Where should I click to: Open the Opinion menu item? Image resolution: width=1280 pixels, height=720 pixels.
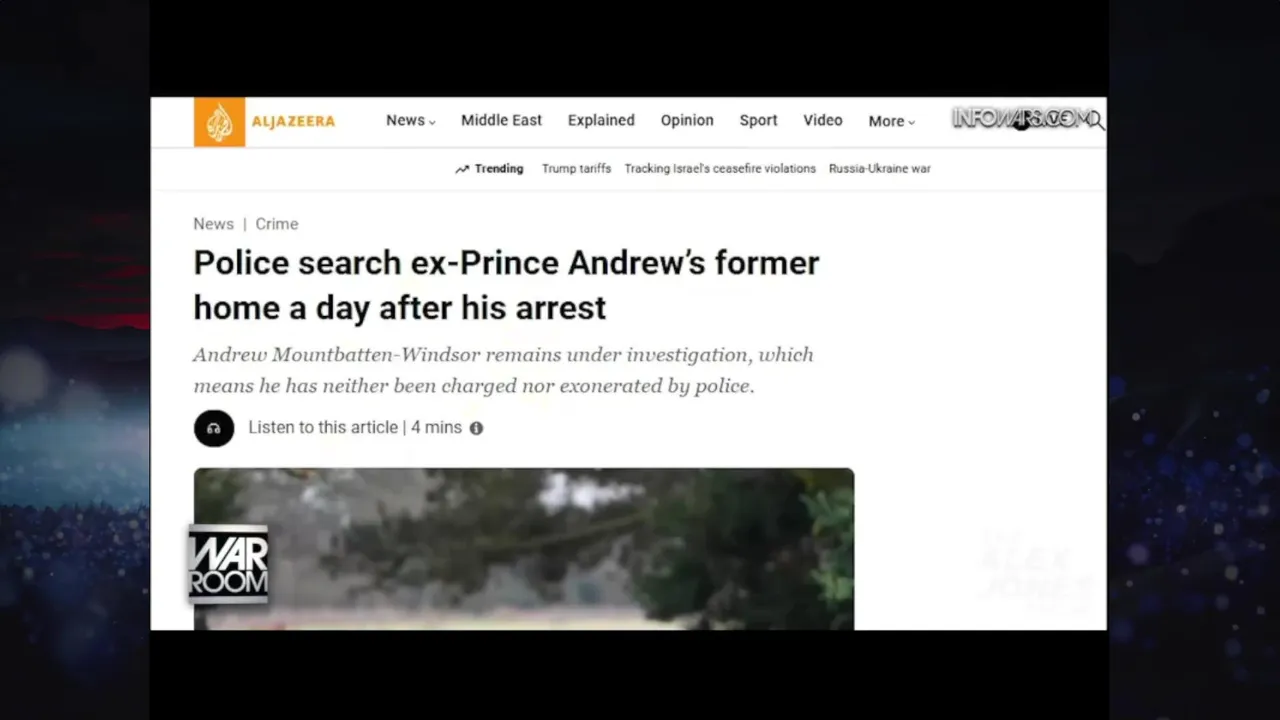point(687,120)
